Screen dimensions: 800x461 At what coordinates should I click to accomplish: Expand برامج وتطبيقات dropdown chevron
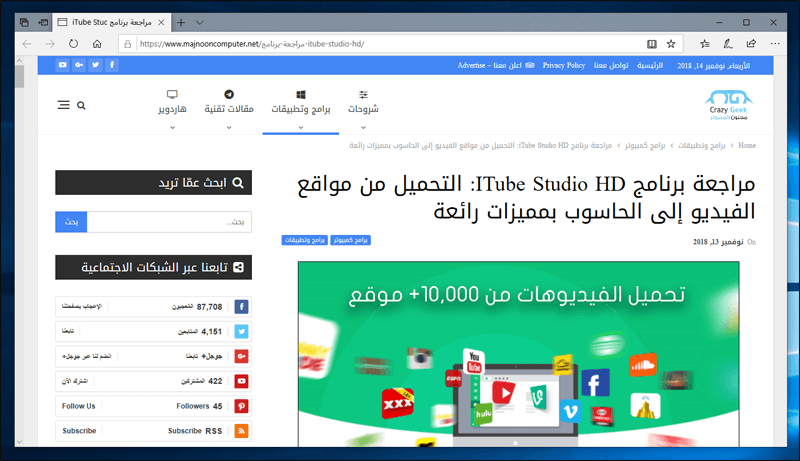pos(301,127)
